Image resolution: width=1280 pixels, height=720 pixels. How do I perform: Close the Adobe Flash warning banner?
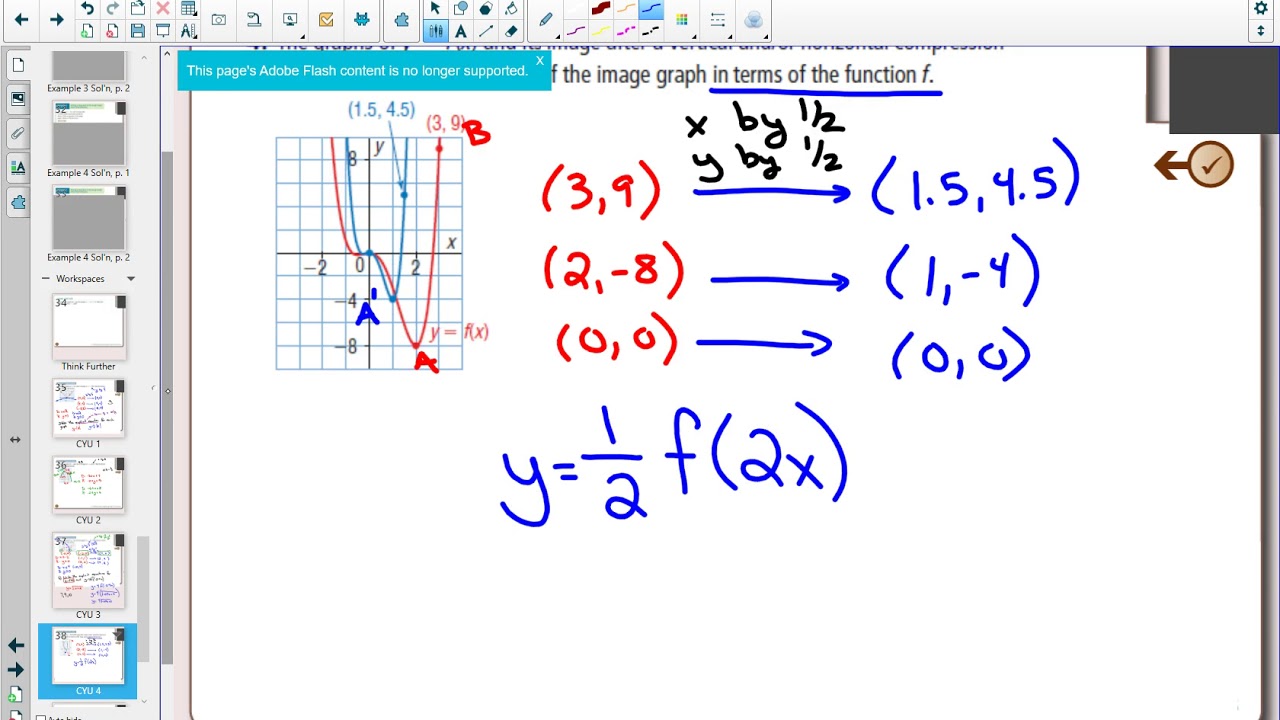click(539, 61)
